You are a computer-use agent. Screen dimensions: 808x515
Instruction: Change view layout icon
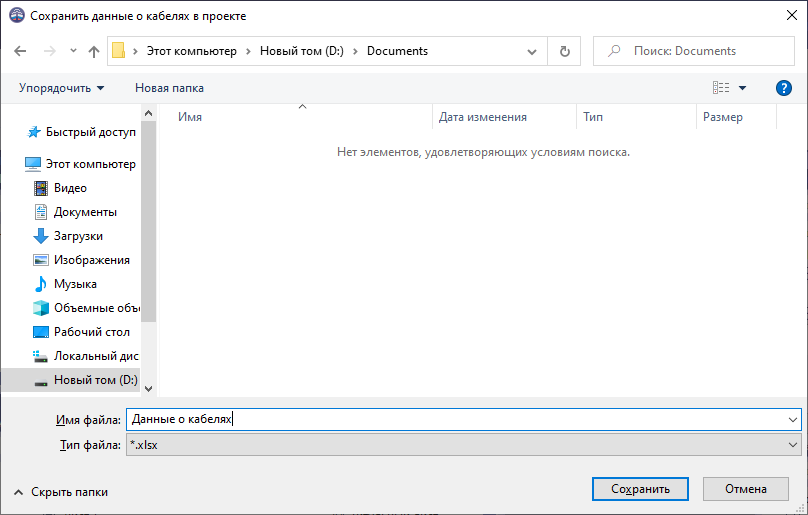coord(721,88)
